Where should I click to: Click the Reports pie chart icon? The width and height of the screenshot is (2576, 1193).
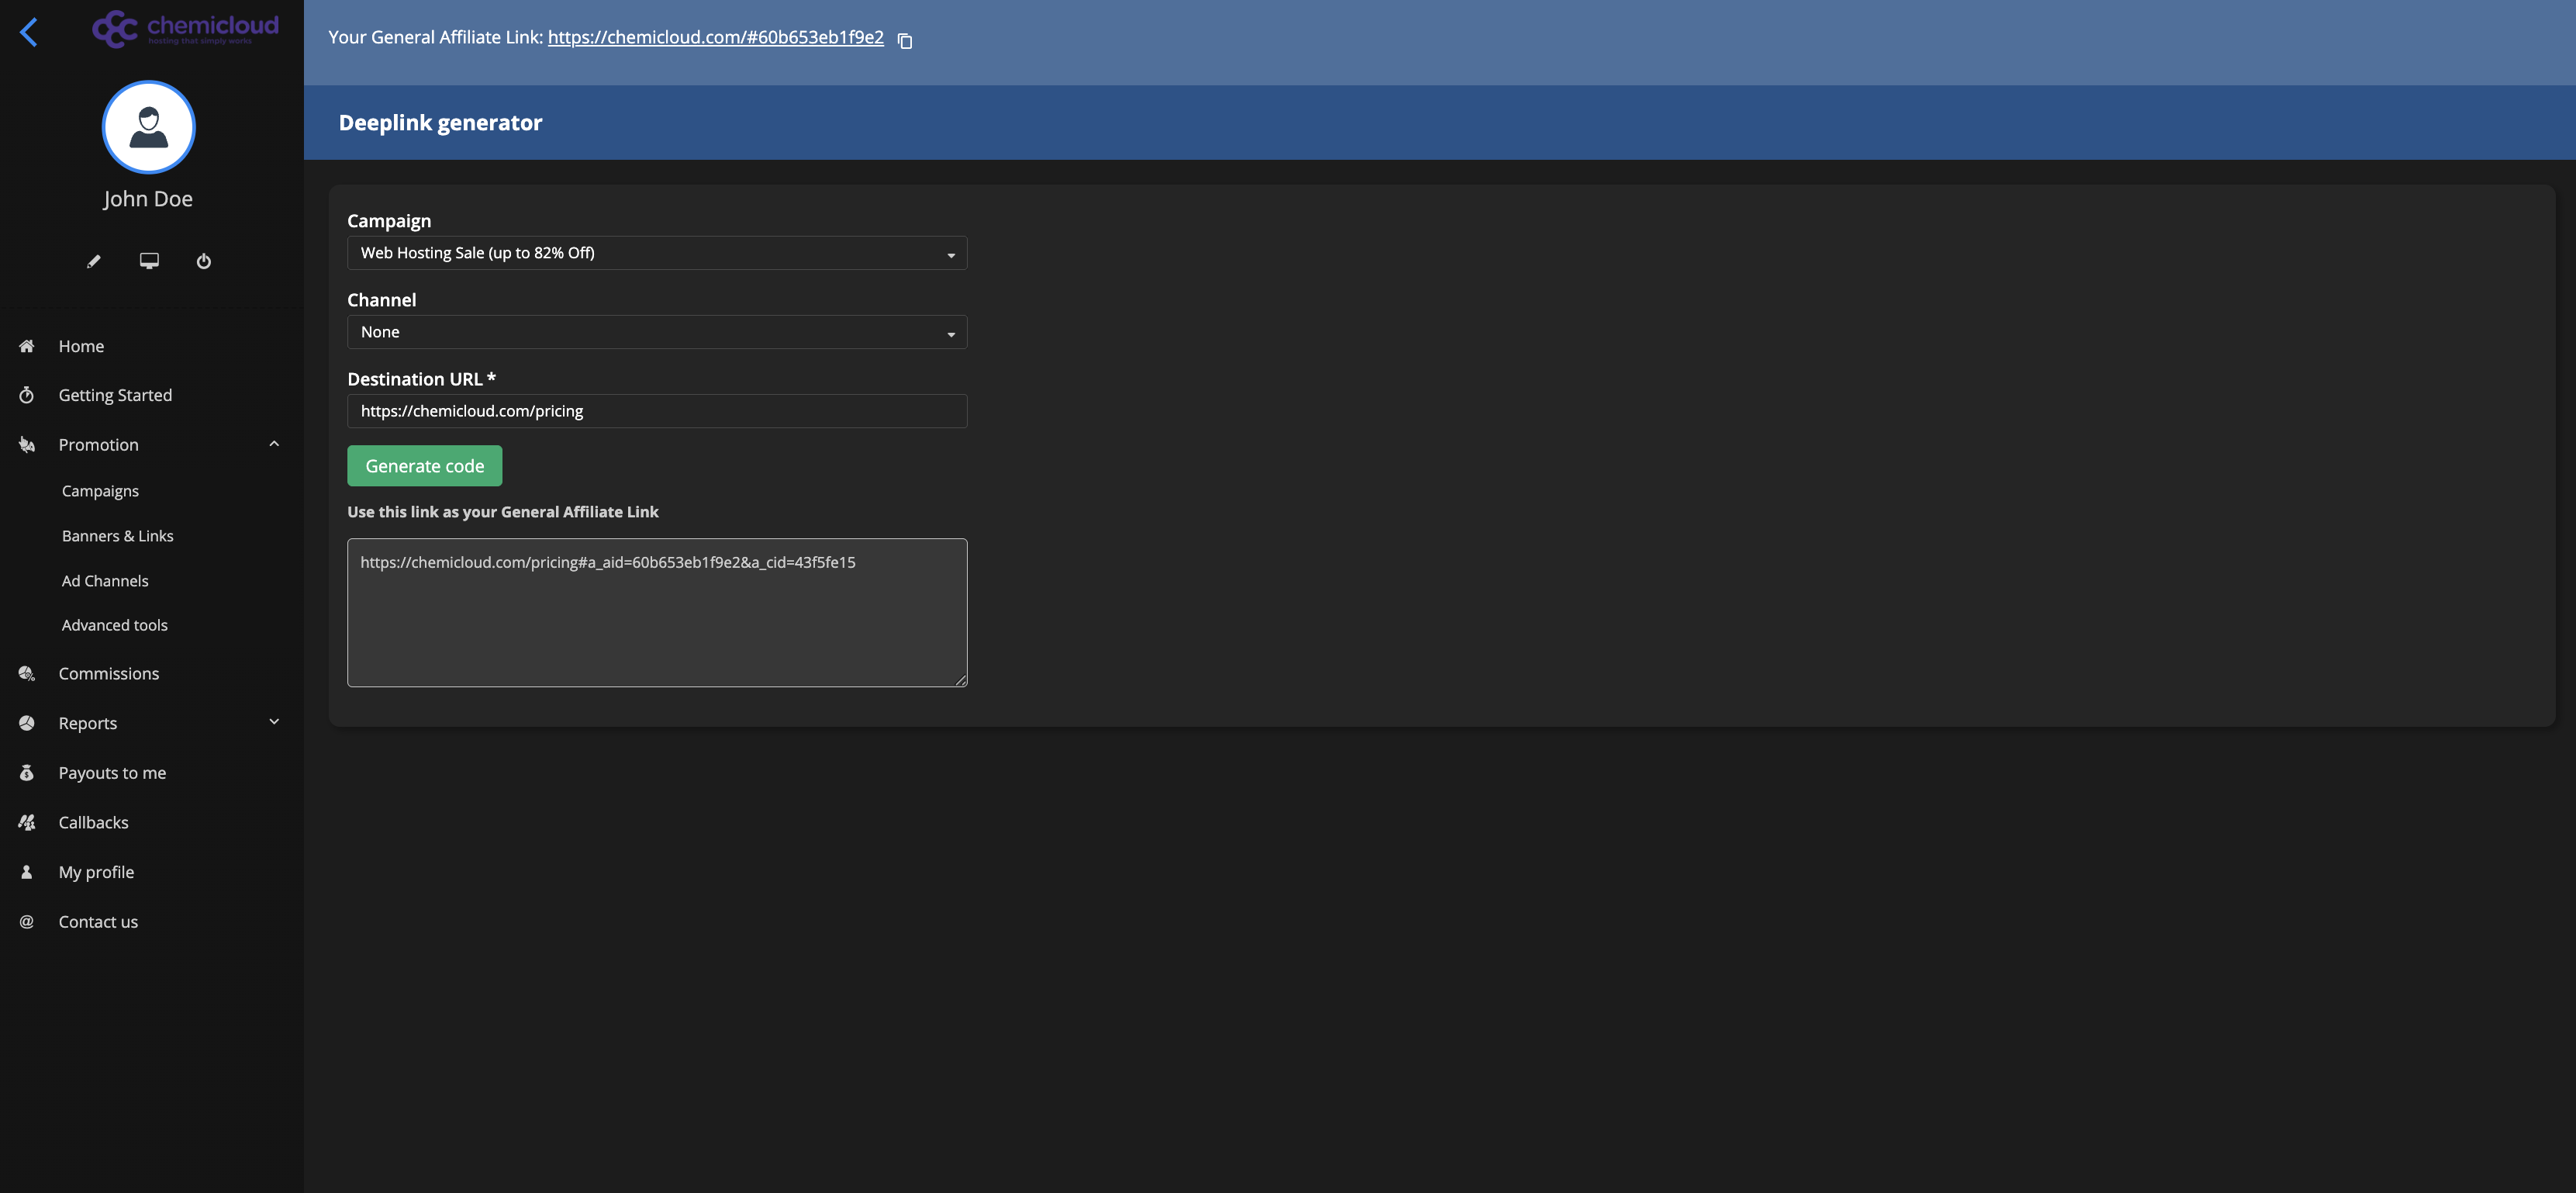coord(27,723)
